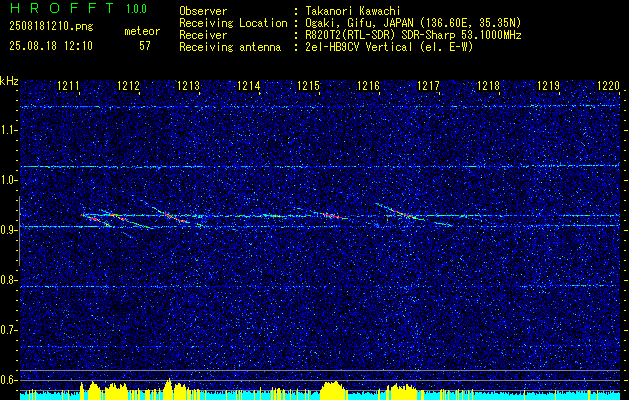The image size is (629, 400).
Task: Click the 1220 time marker
Action: click(609, 85)
